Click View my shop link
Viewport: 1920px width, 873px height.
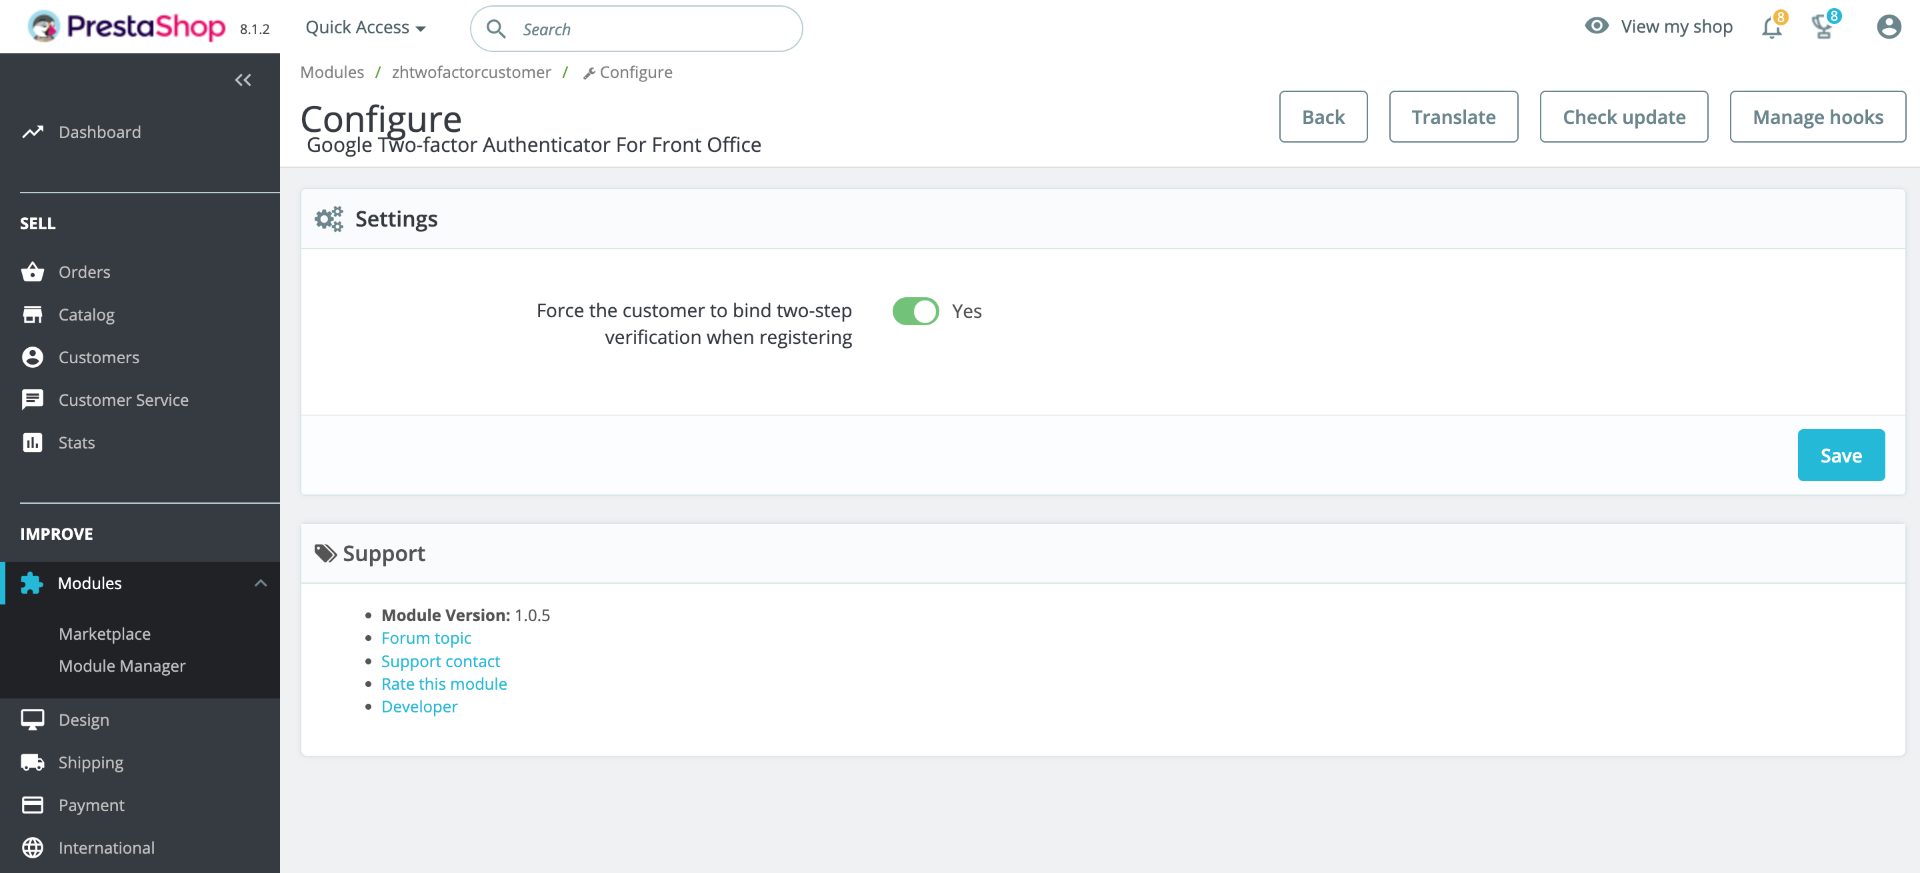tap(1675, 27)
